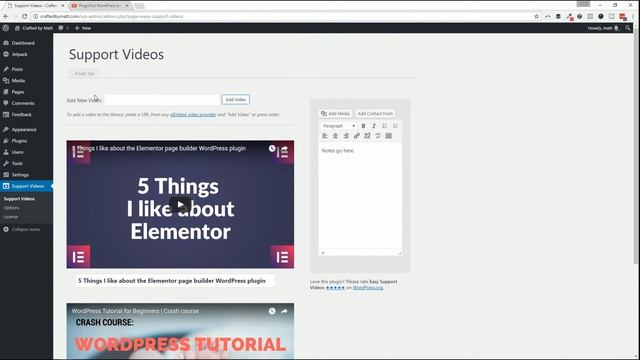
Task: Toggle Bold in the notes editor
Action: [x=363, y=126]
